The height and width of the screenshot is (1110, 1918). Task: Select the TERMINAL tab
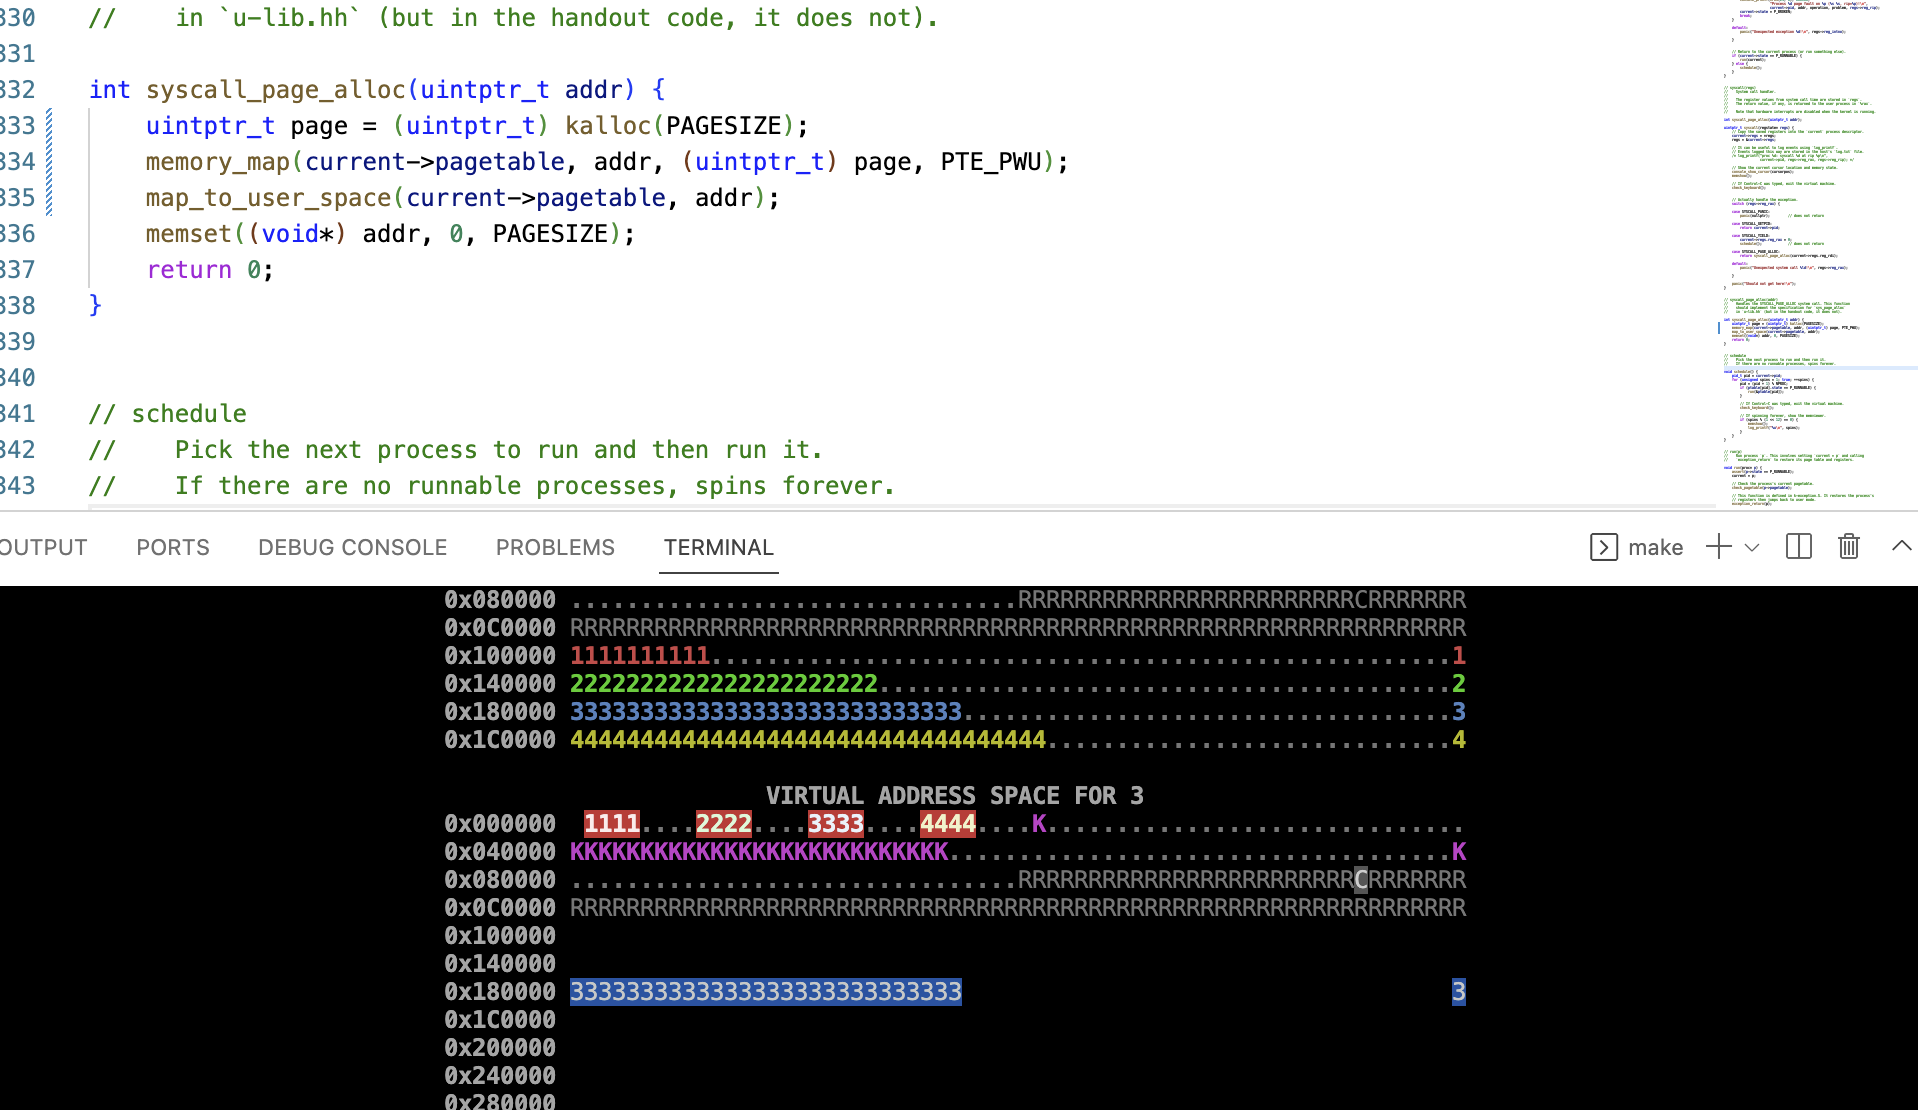[x=718, y=548]
